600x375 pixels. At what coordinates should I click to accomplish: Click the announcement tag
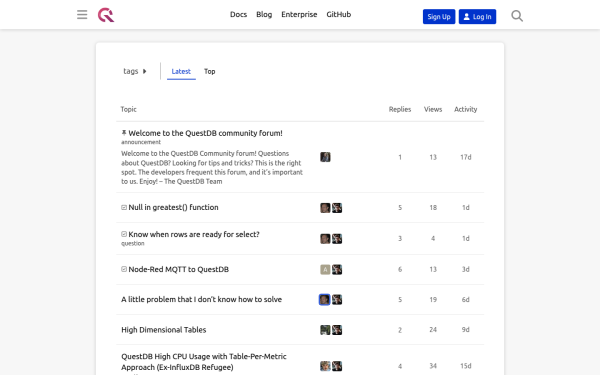(141, 142)
